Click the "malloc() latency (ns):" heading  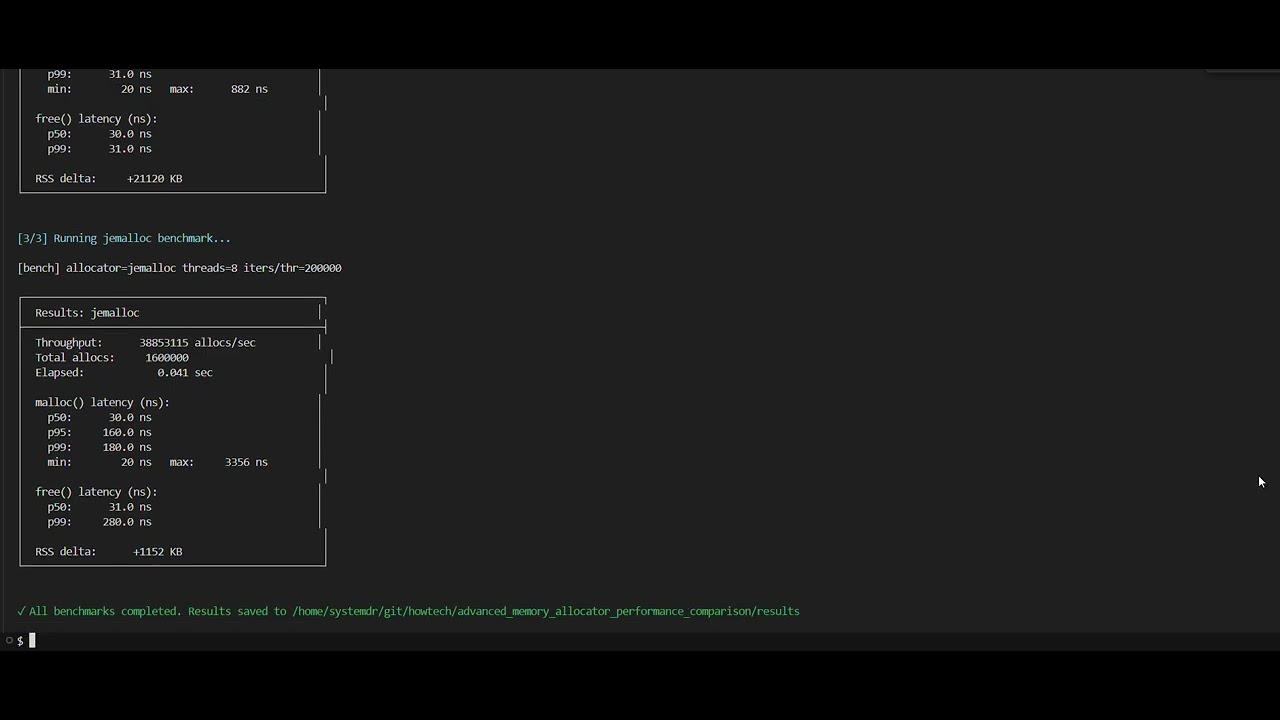(102, 402)
